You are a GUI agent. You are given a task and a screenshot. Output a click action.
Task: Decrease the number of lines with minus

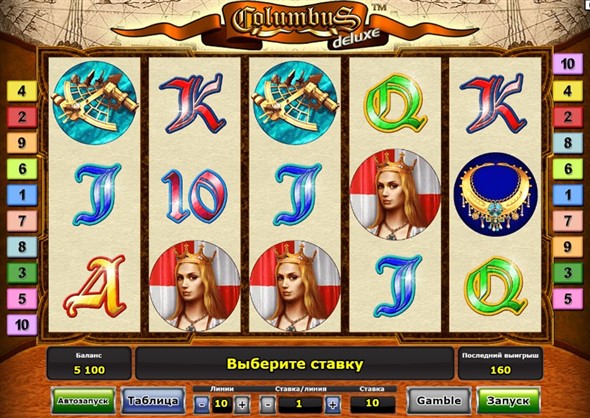202,404
